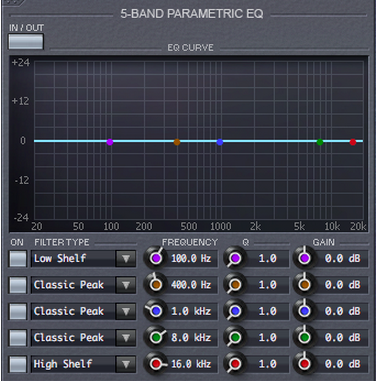
Task: Click the blue 1.0 kHz frequency knob
Action: click(x=155, y=311)
